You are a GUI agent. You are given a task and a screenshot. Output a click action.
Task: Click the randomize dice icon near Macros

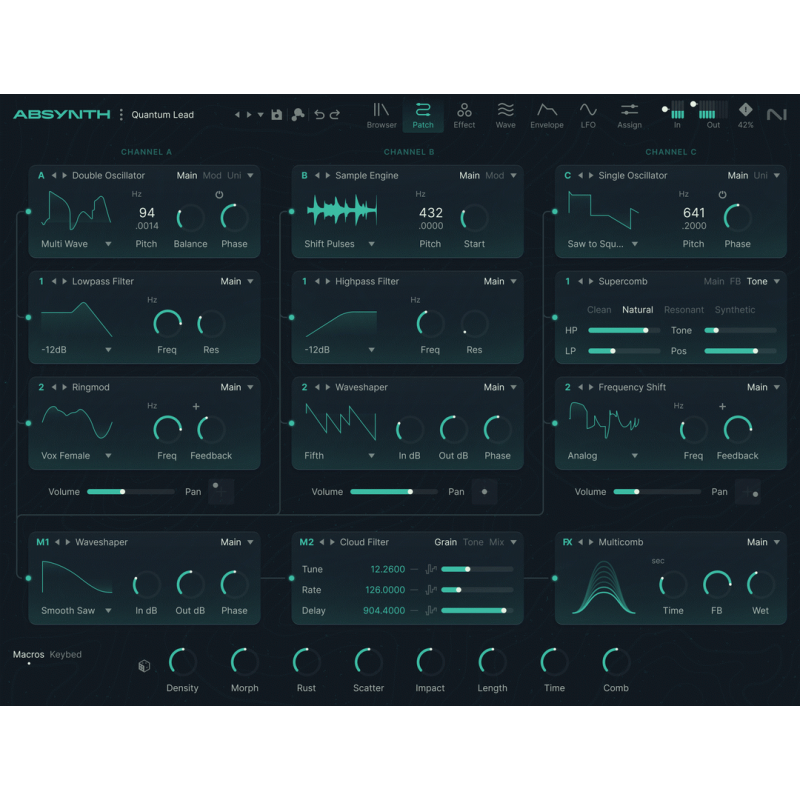(144, 666)
